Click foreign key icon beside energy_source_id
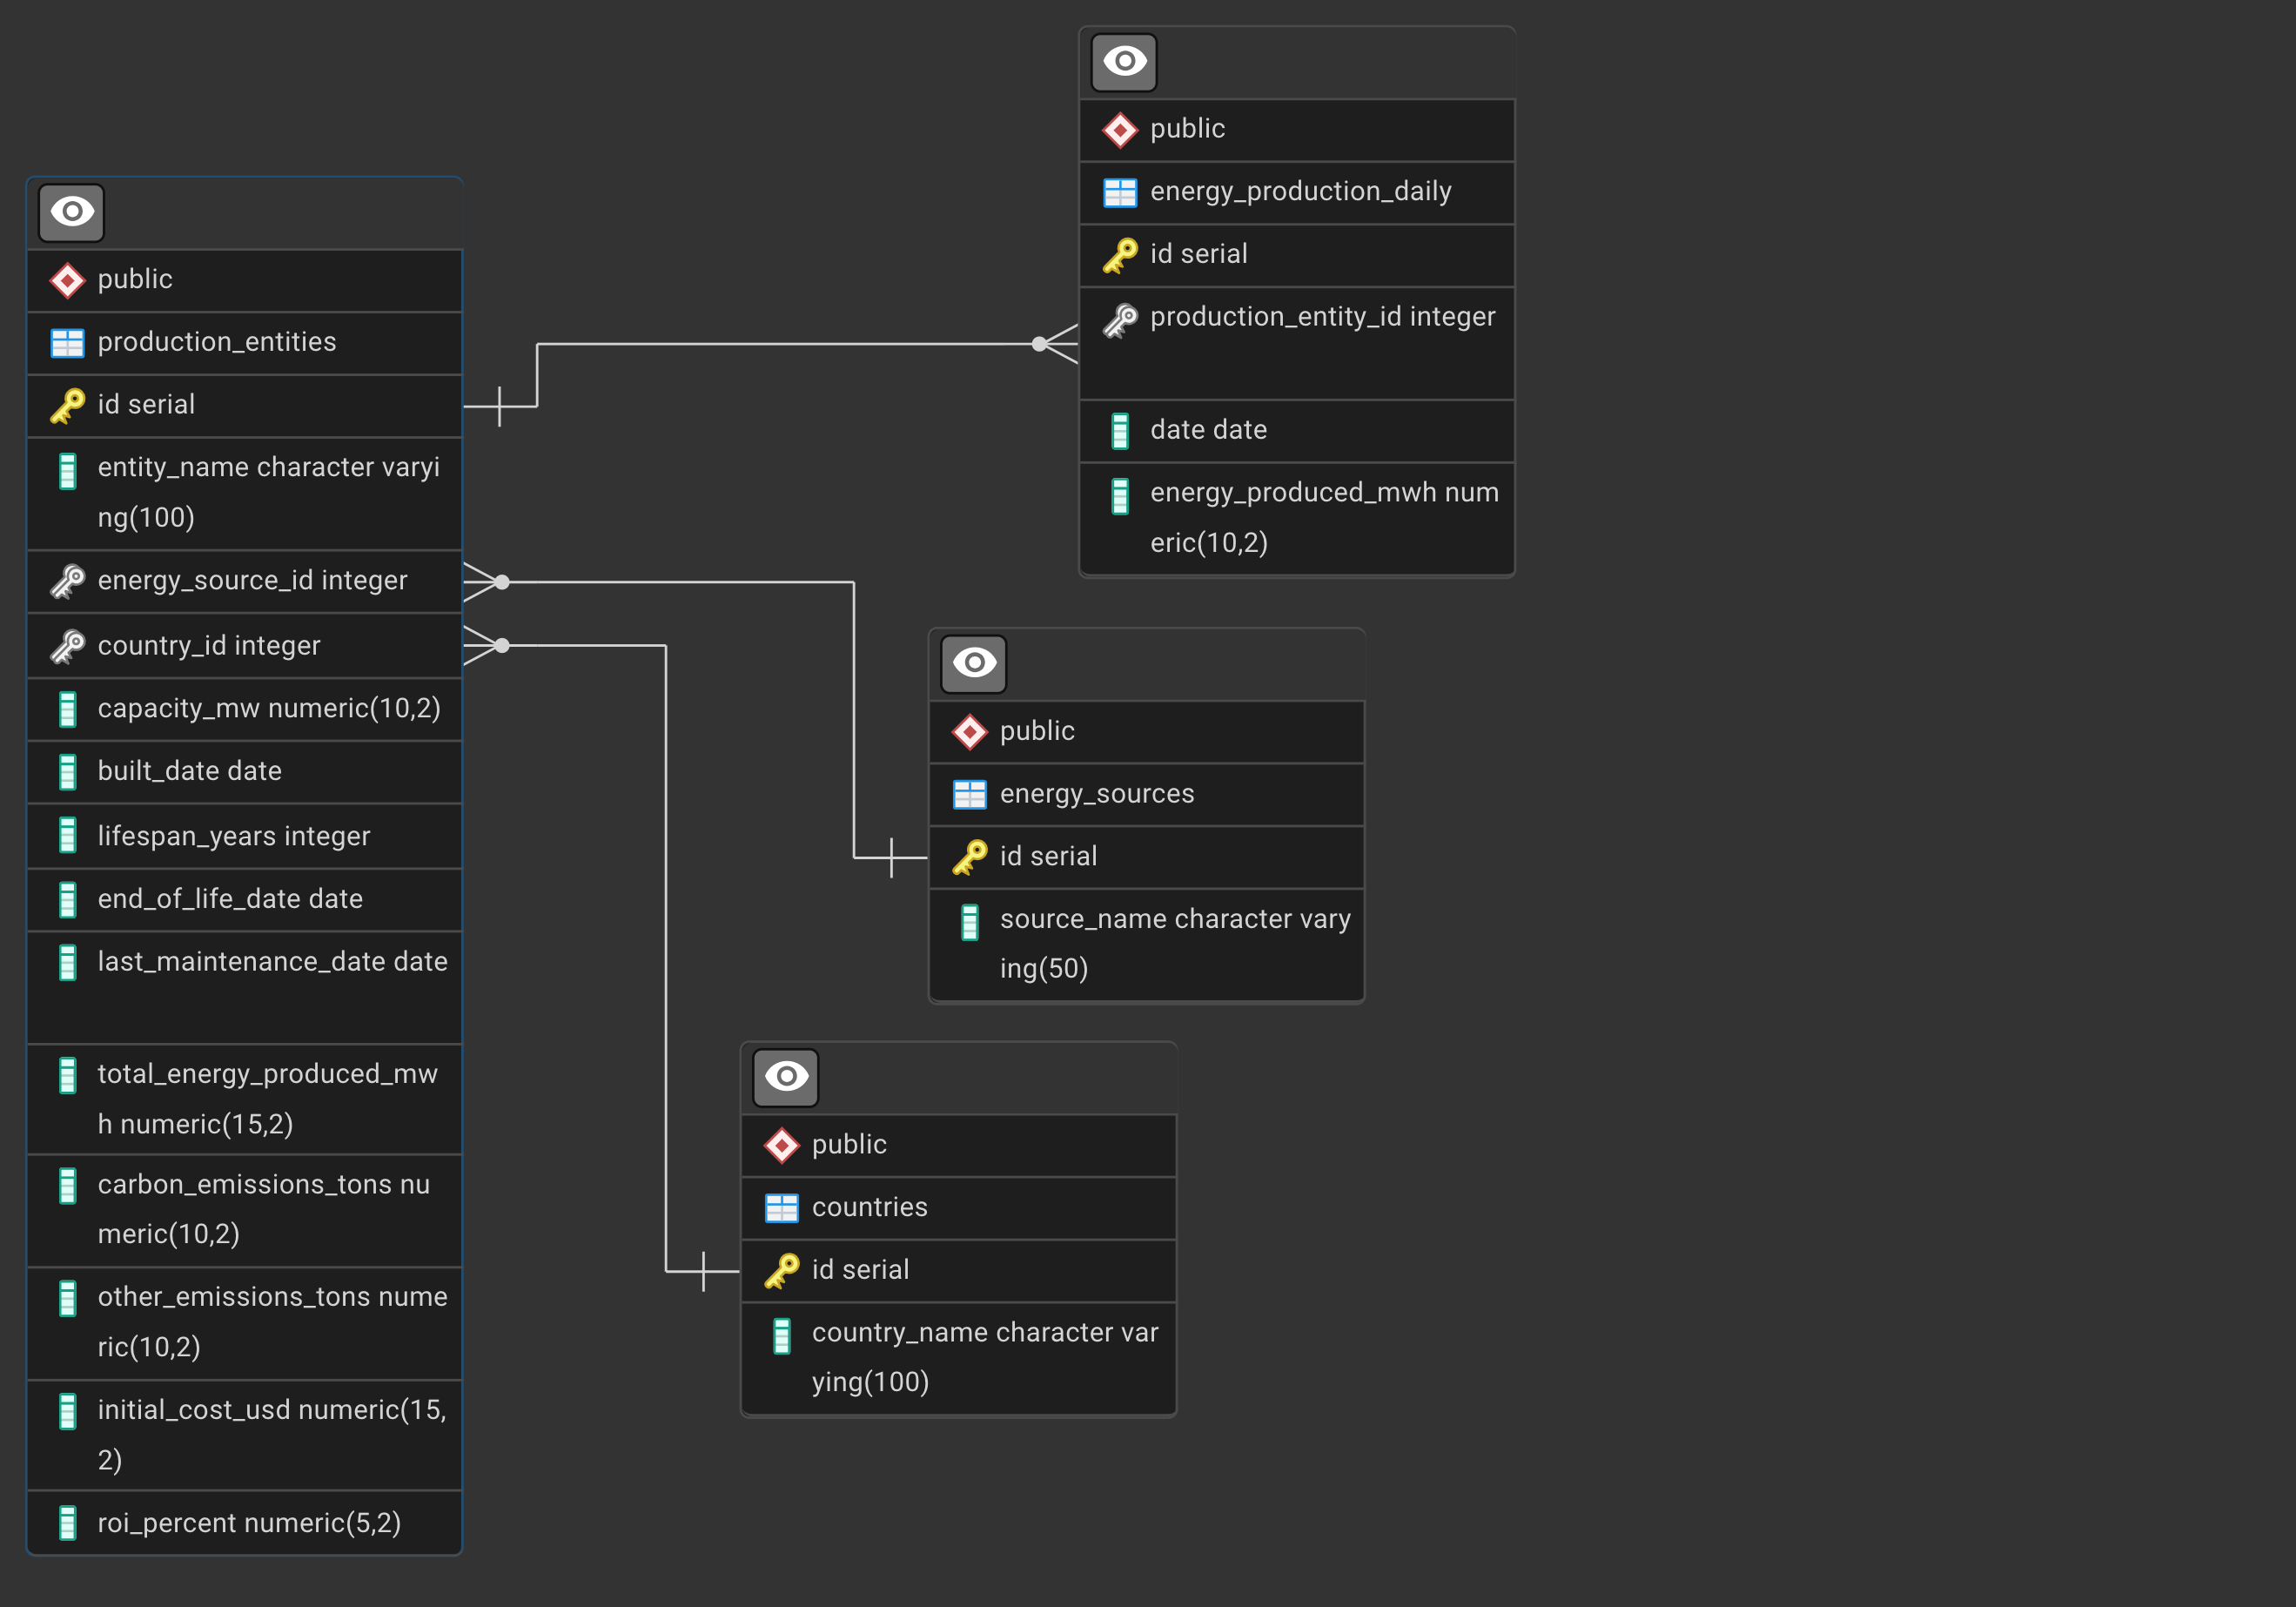2296x1607 pixels. [67, 581]
